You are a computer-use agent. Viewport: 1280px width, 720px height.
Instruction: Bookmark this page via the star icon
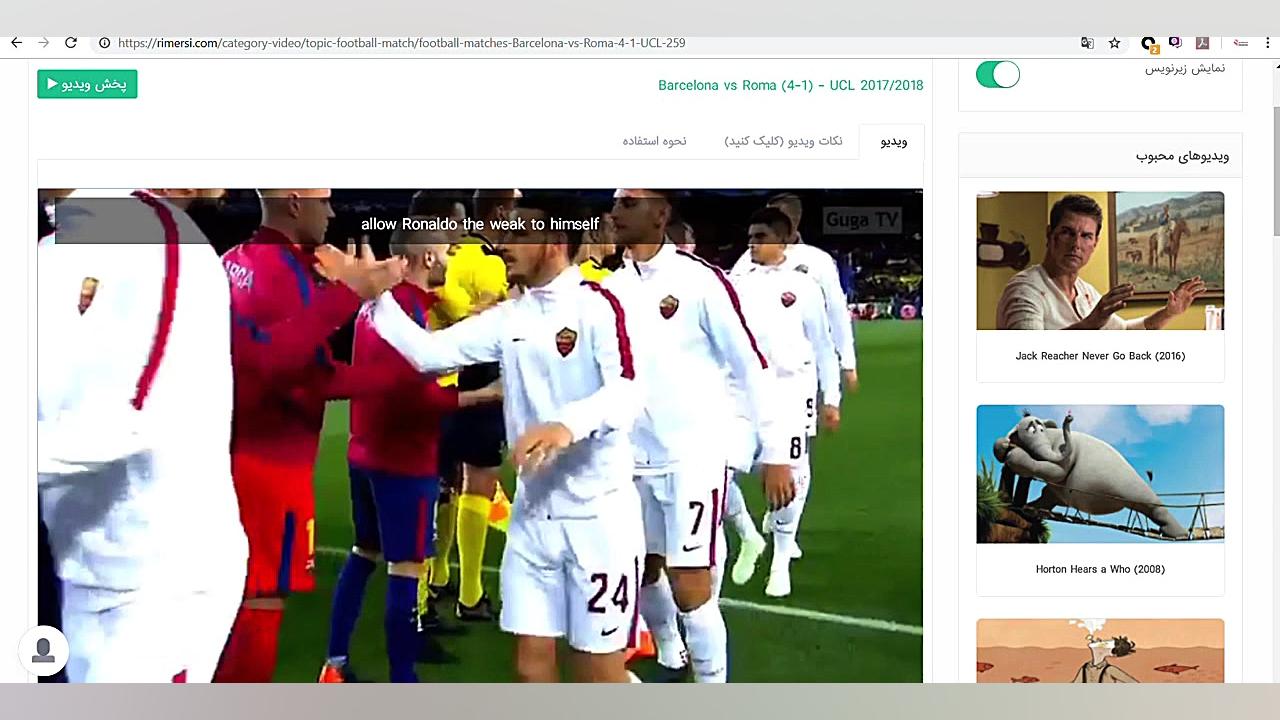pos(1114,43)
